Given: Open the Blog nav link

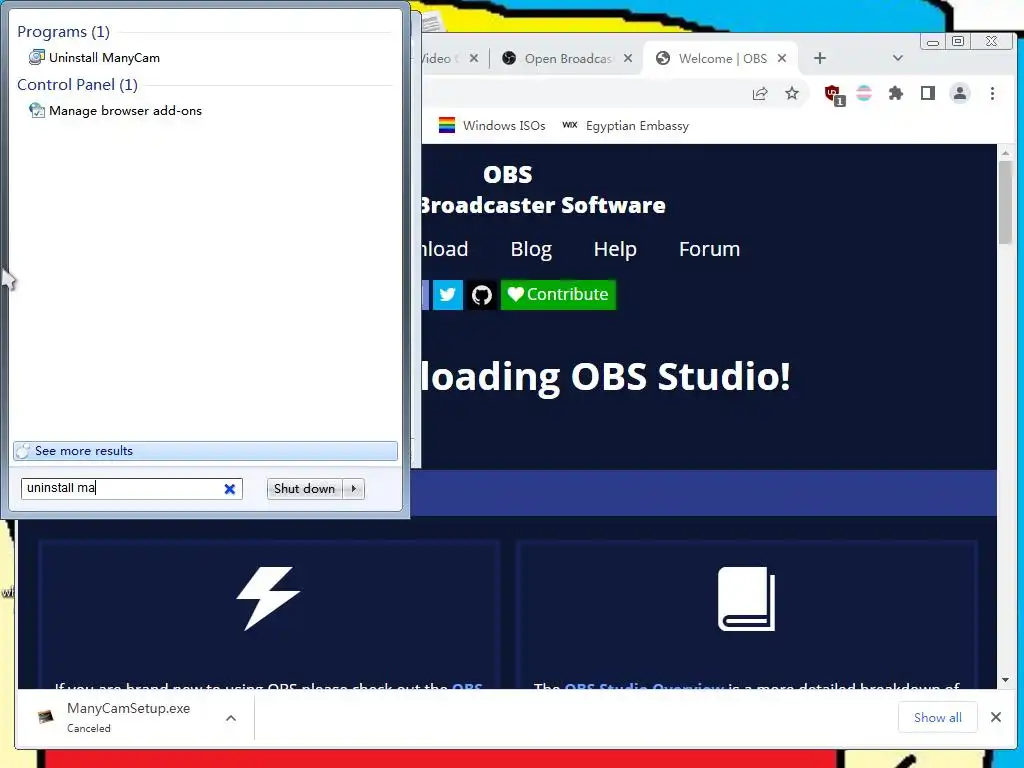Looking at the screenshot, I should (531, 249).
